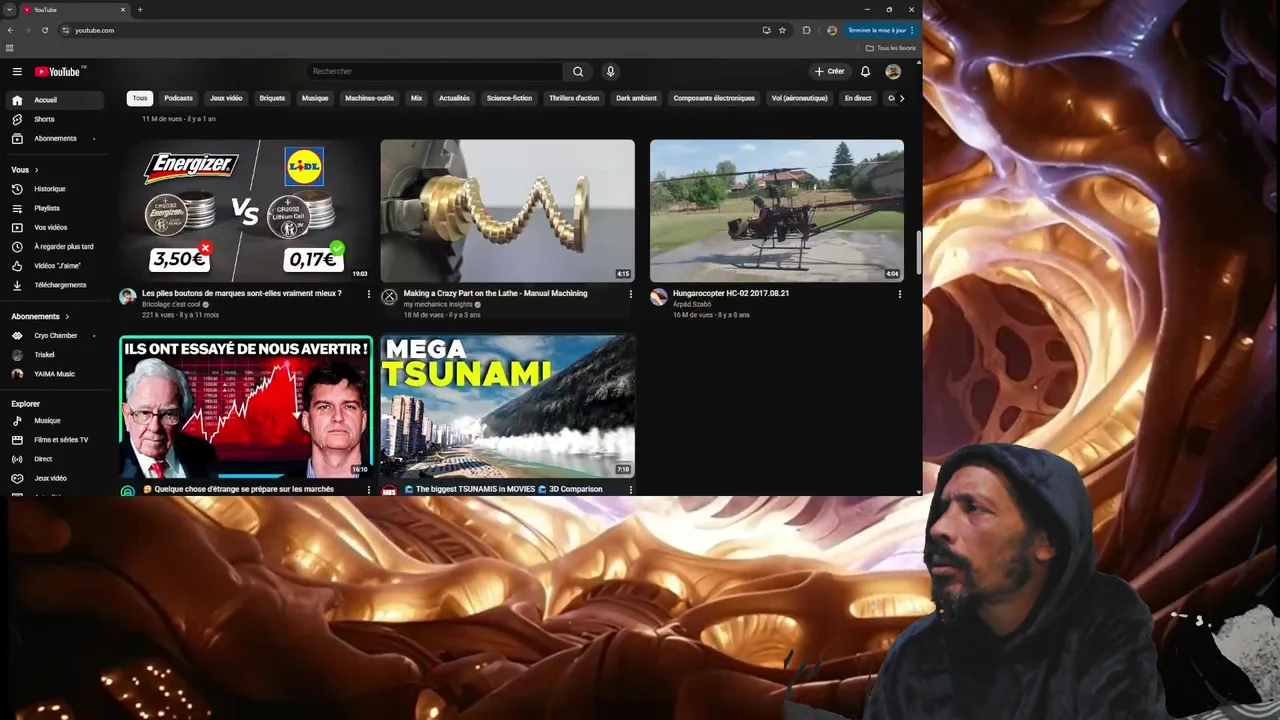Viewport: 1280px width, 720px height.
Task: Select the Mix filter chip
Action: 416,98
